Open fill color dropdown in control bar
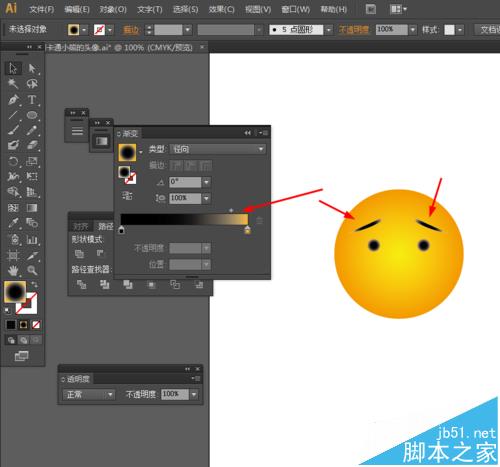Viewport: 500px width, 467px height. click(x=84, y=30)
